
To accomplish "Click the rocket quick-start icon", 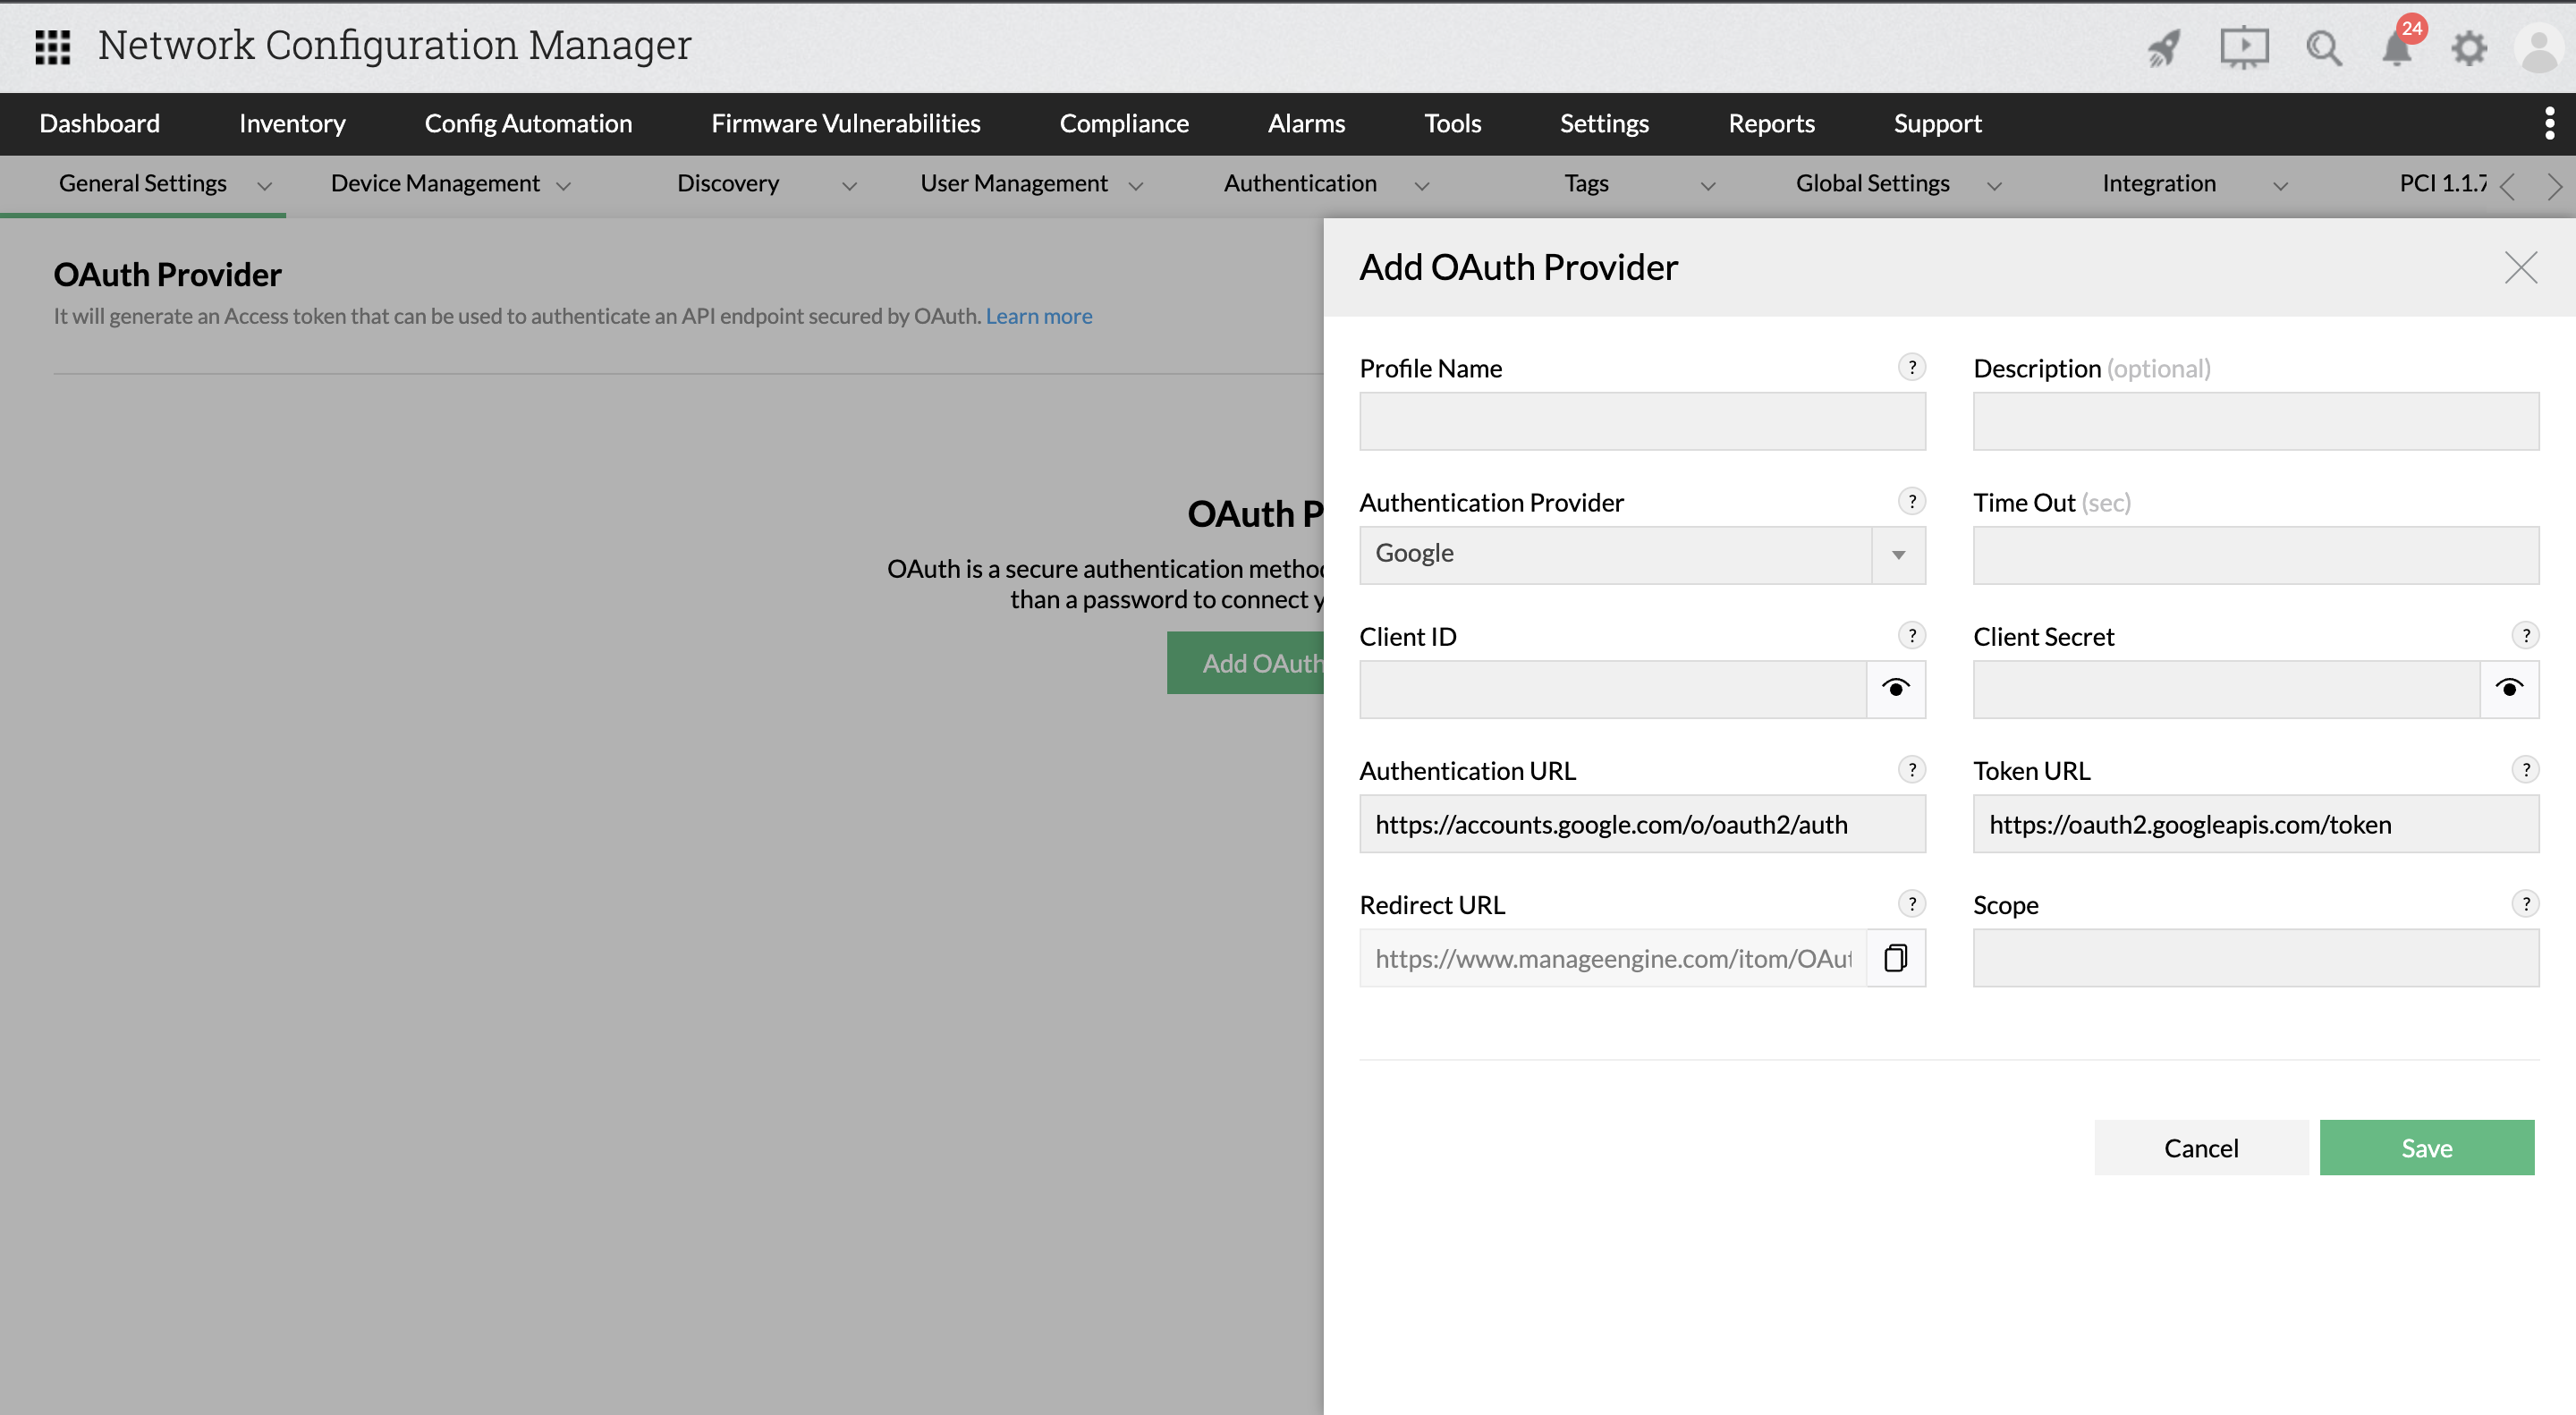I will click(x=2164, y=47).
